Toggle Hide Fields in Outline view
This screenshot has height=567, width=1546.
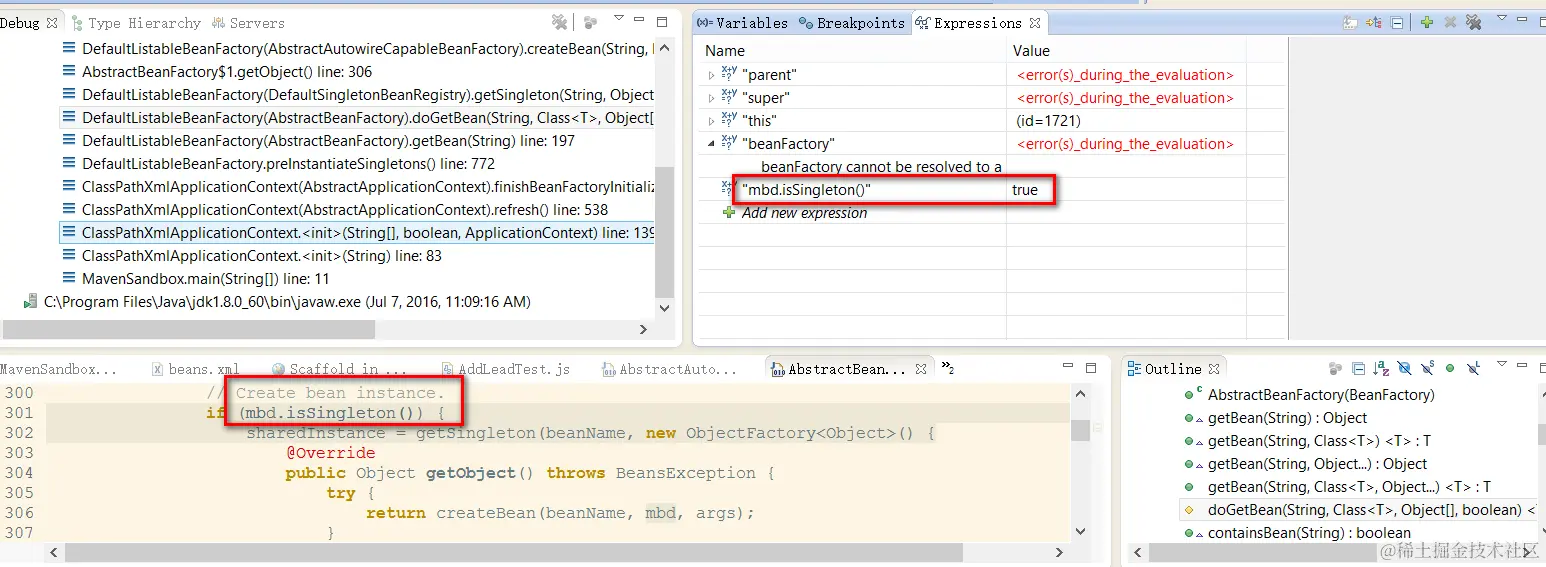1404,369
